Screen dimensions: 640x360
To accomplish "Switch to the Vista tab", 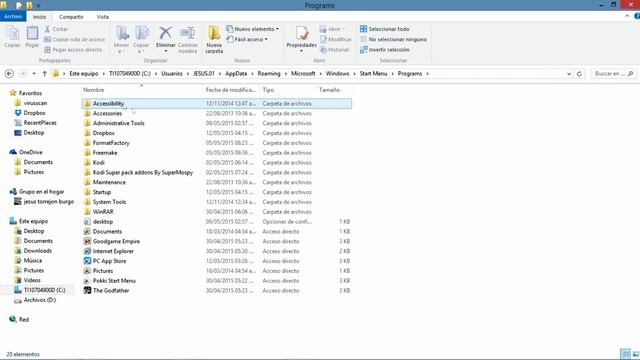I will [x=102, y=17].
